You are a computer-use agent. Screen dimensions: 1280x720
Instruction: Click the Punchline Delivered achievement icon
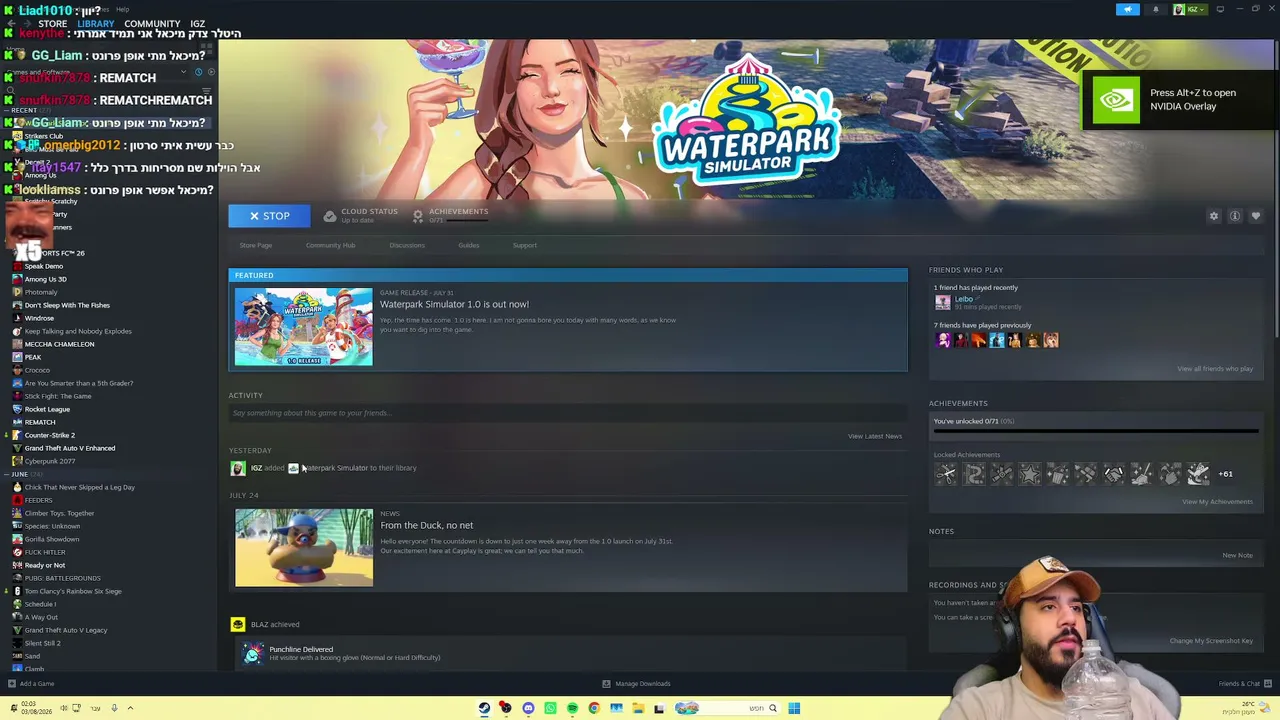pyautogui.click(x=253, y=653)
